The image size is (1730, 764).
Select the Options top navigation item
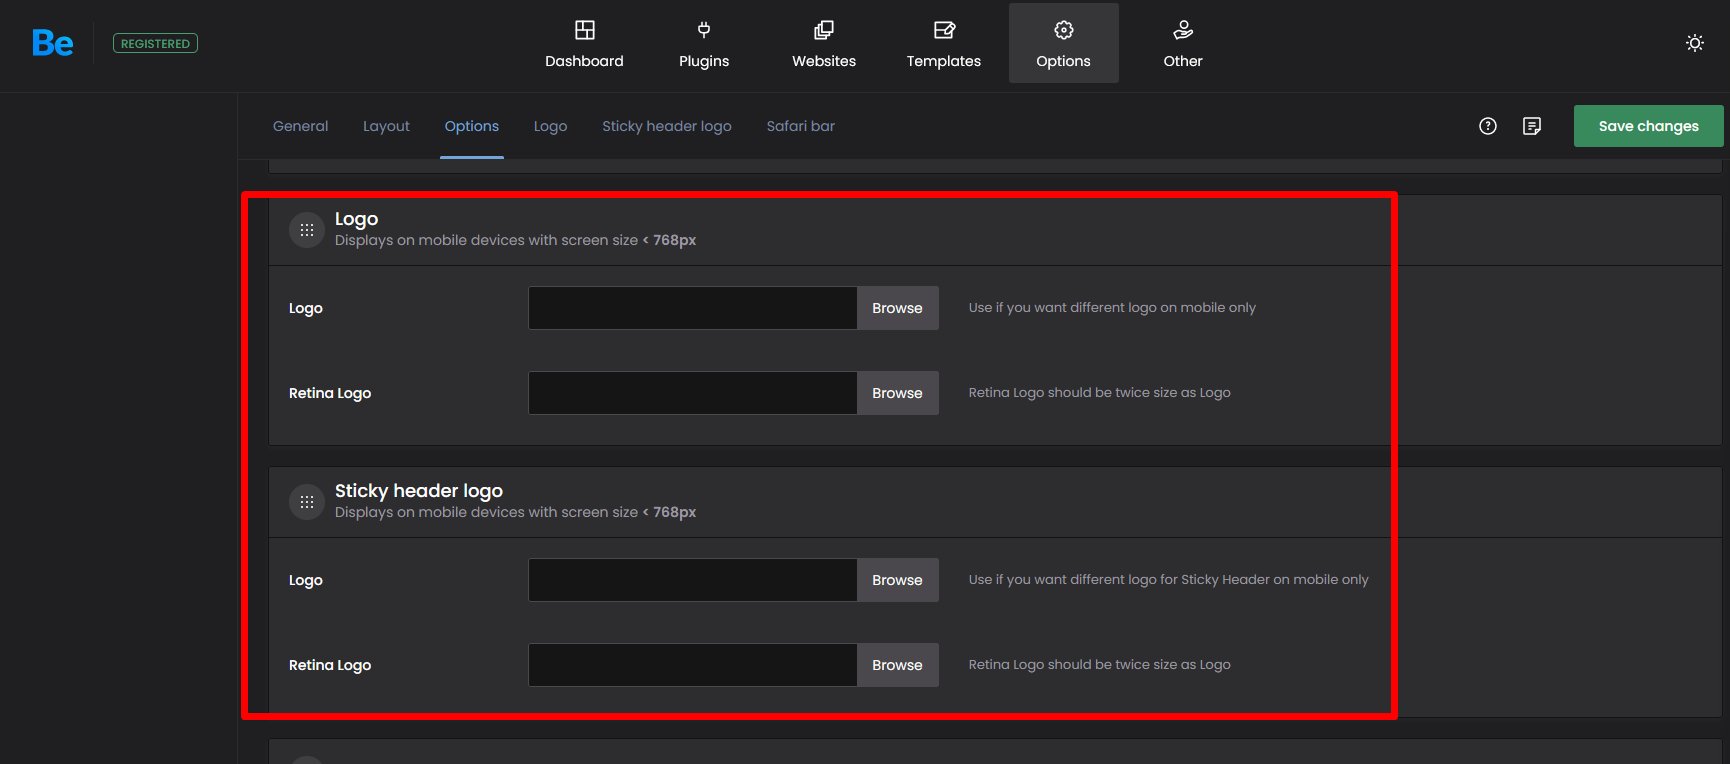1064,43
